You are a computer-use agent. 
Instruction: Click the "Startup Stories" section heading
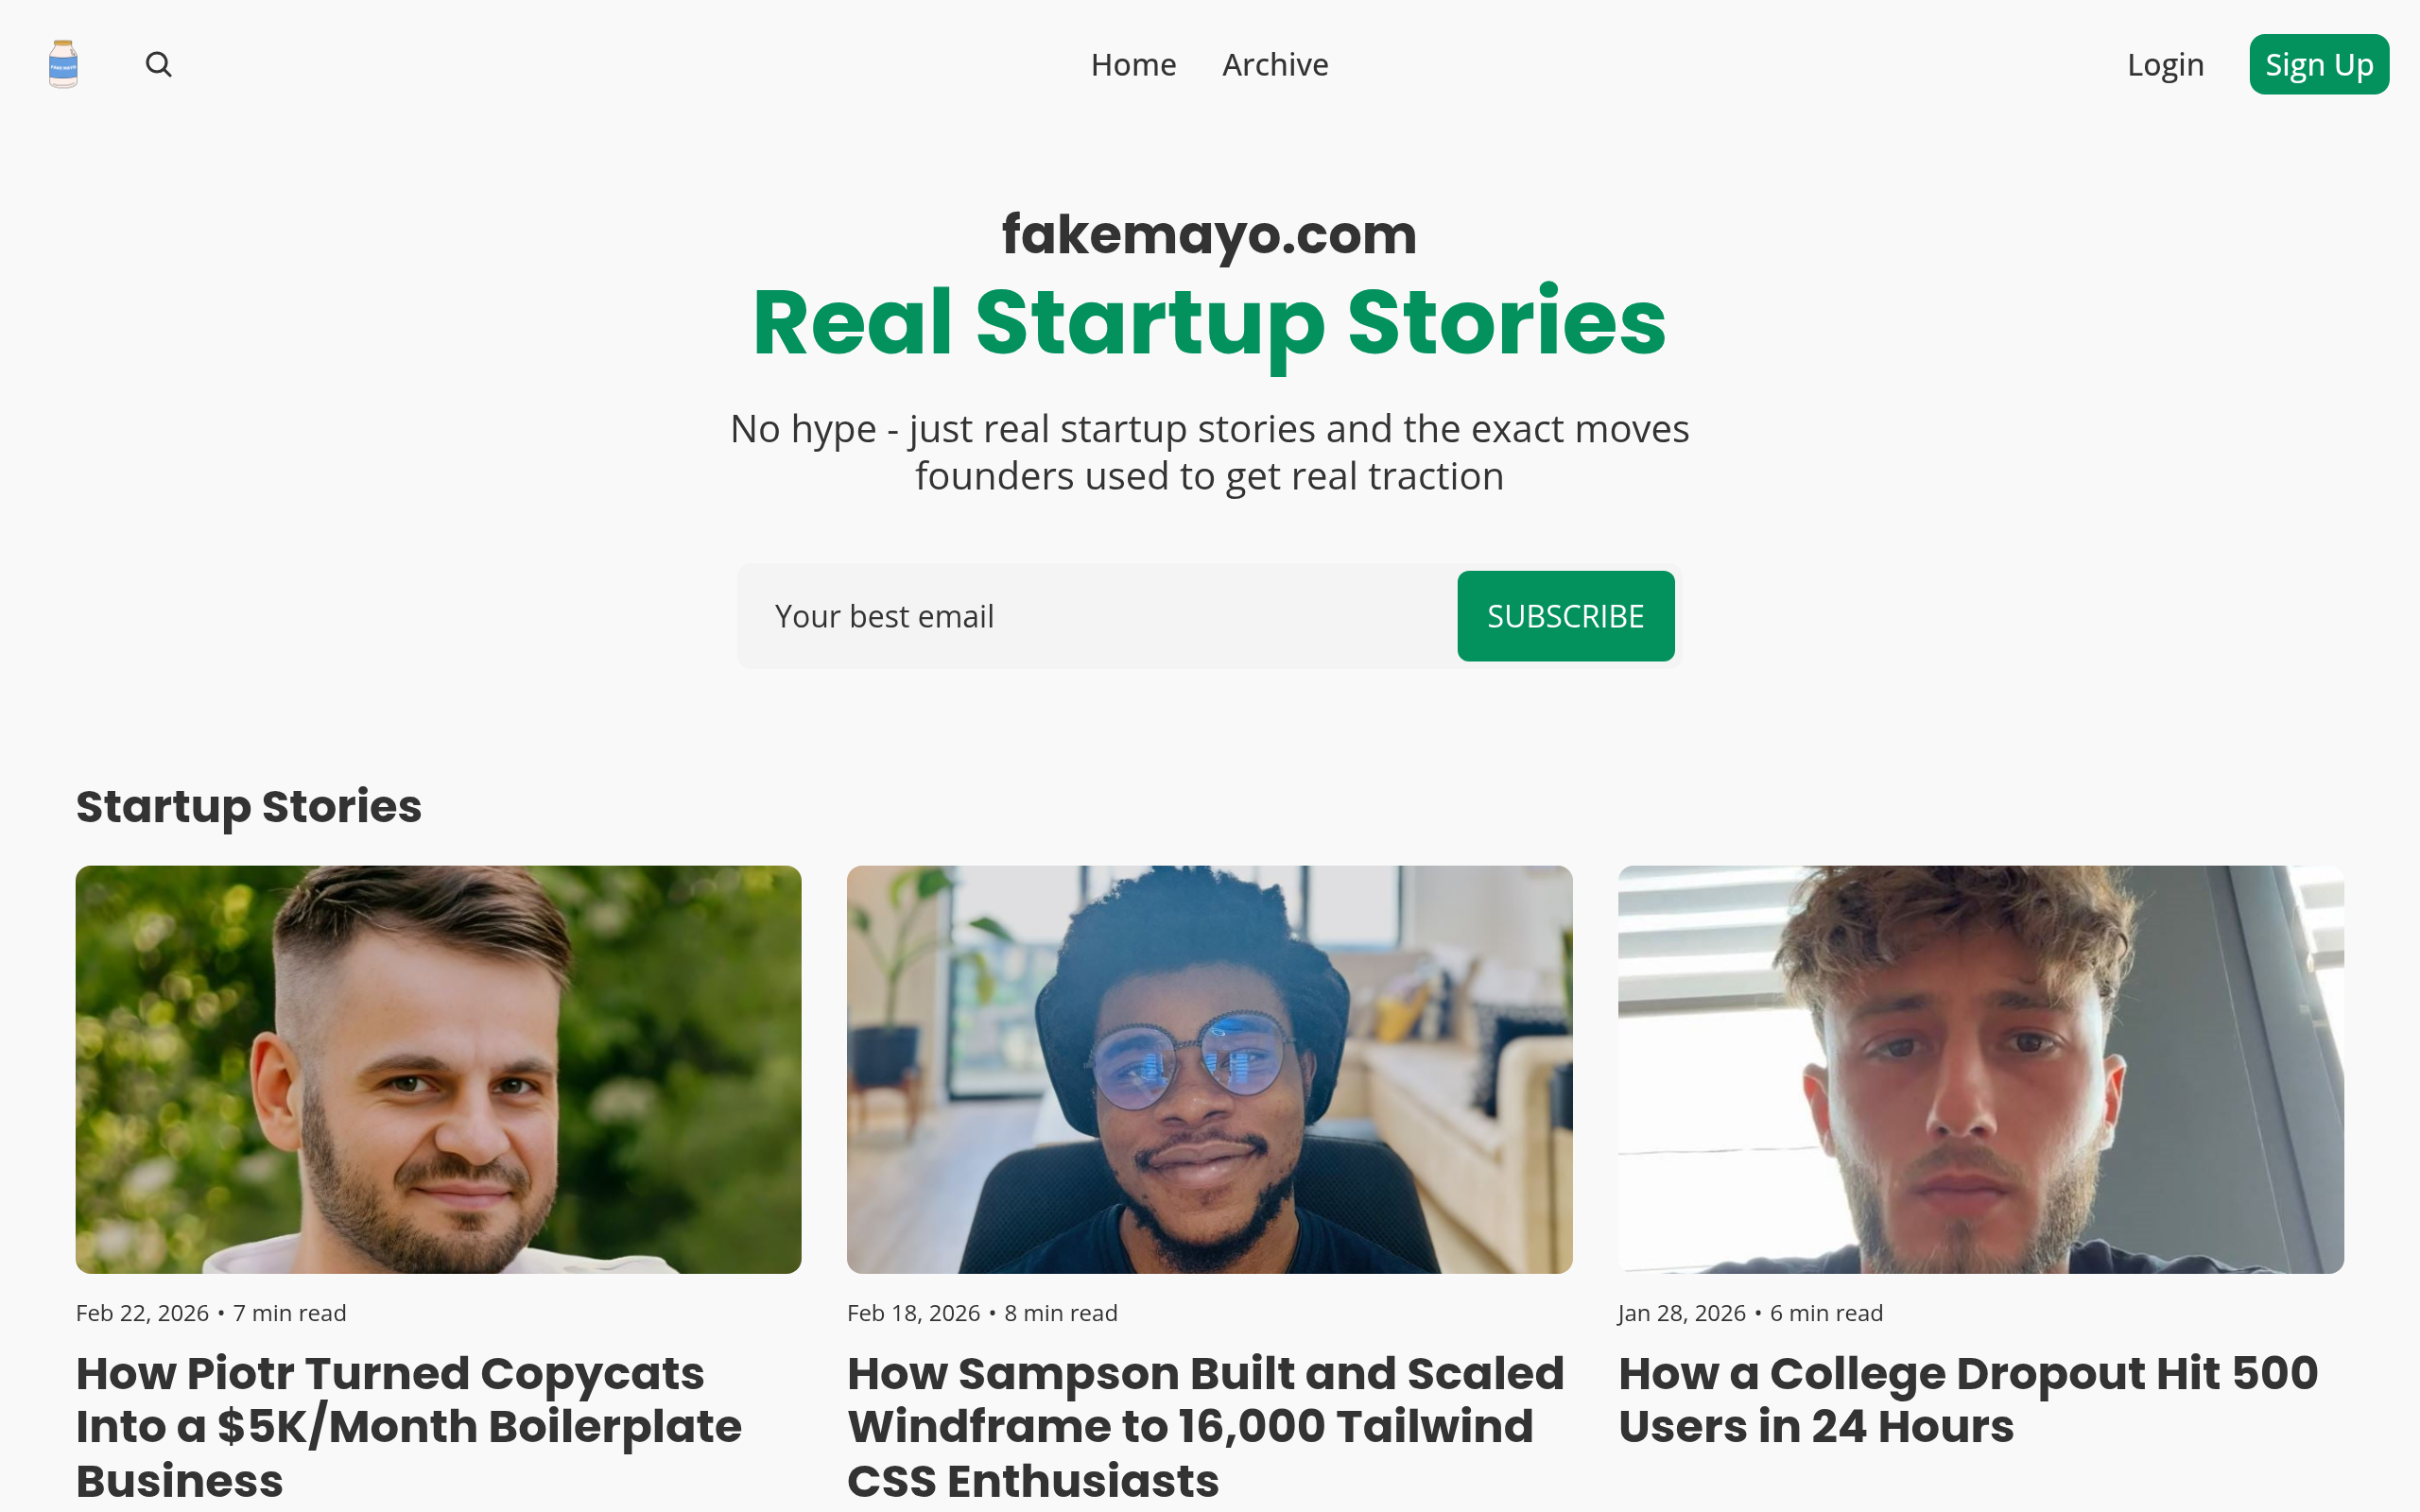(x=248, y=806)
